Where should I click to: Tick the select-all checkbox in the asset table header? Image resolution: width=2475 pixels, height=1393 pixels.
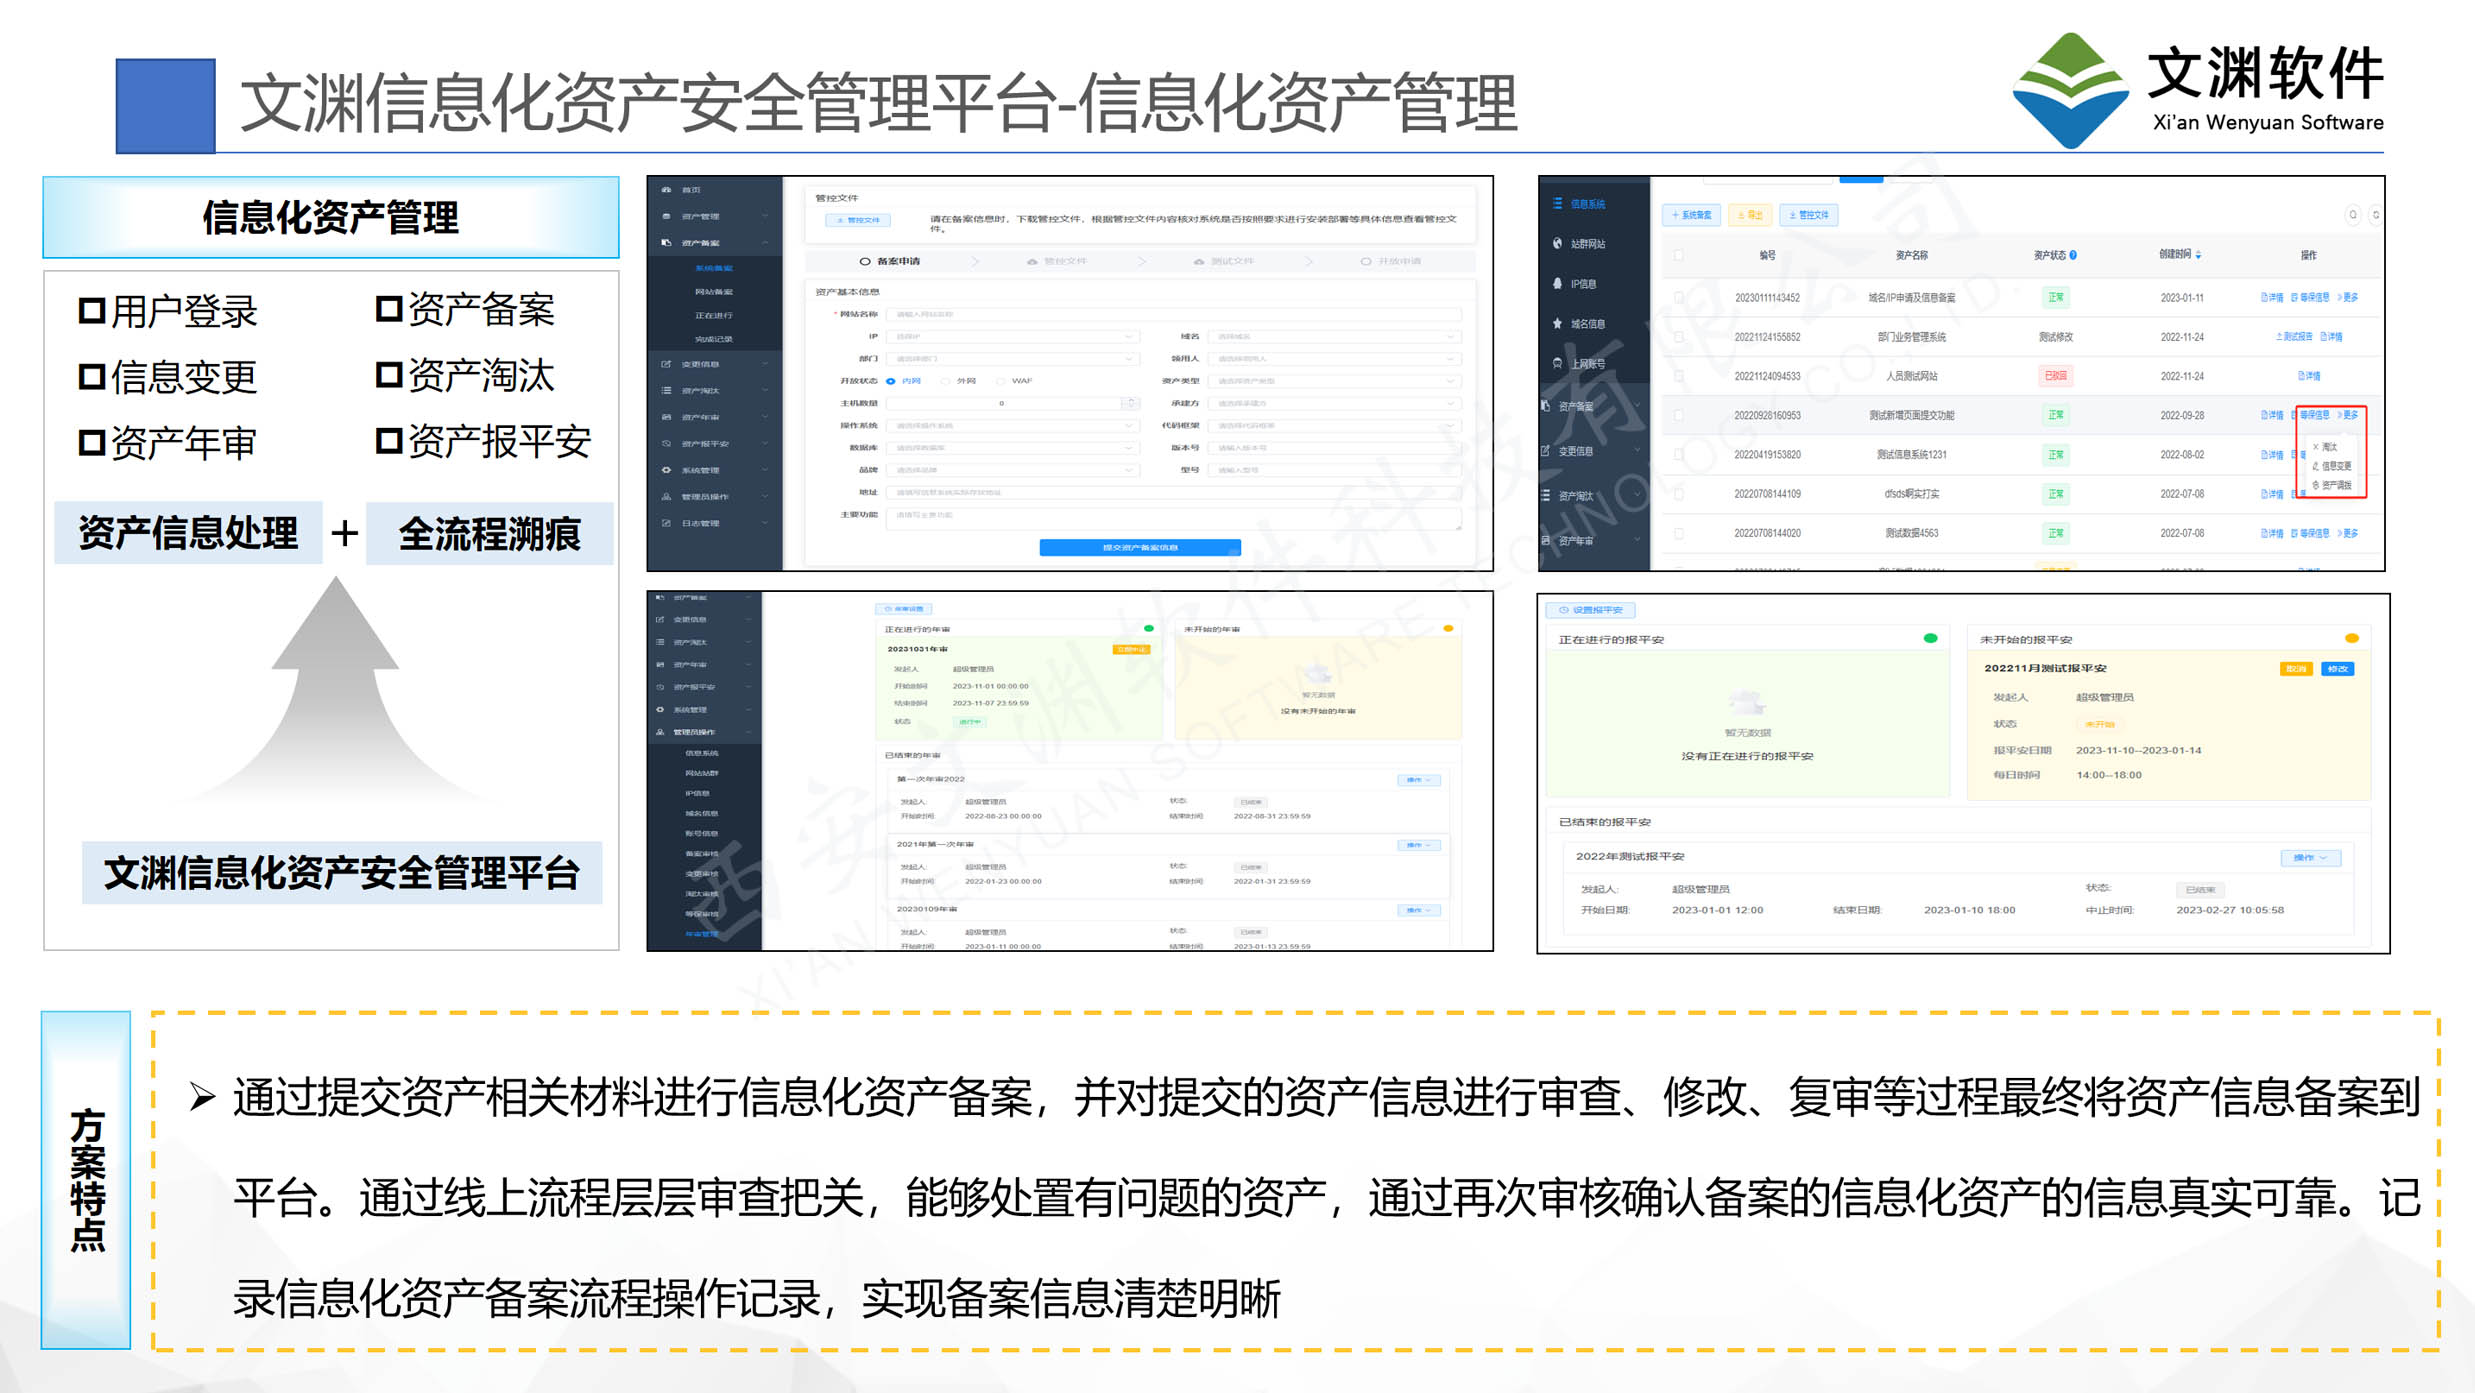tap(1679, 256)
